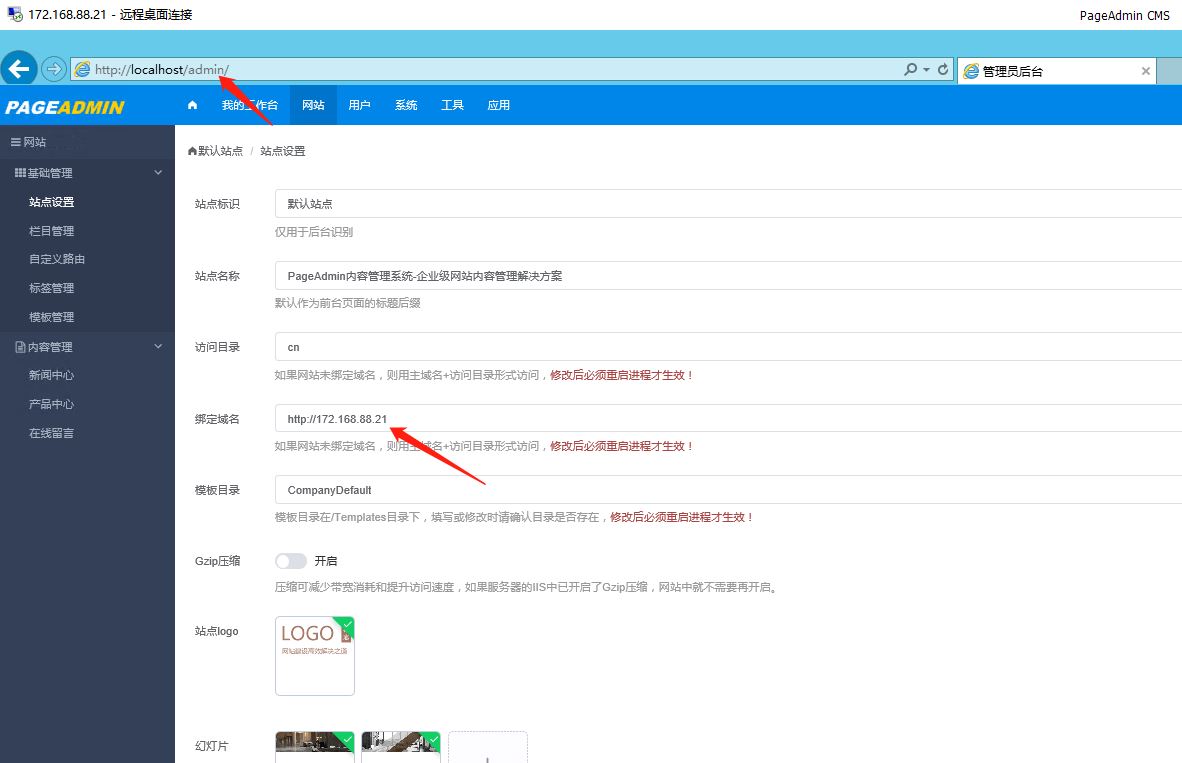This screenshot has height=763, width=1182.
Task: Click the Gzip压缩 field label
Action: [x=217, y=561]
